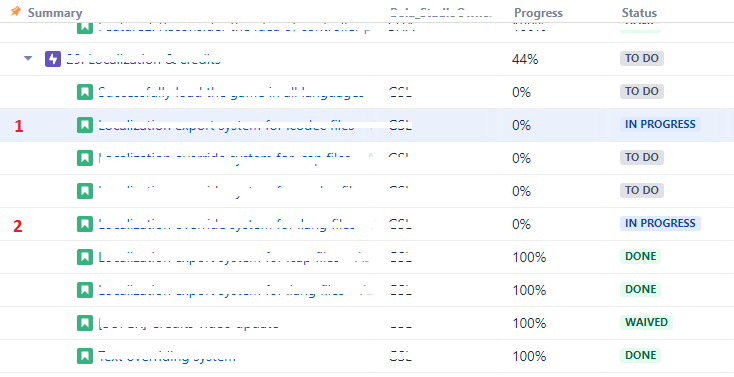The height and width of the screenshot is (377, 734).
Task: Click the green story icon in row marked 1
Action: tap(85, 125)
